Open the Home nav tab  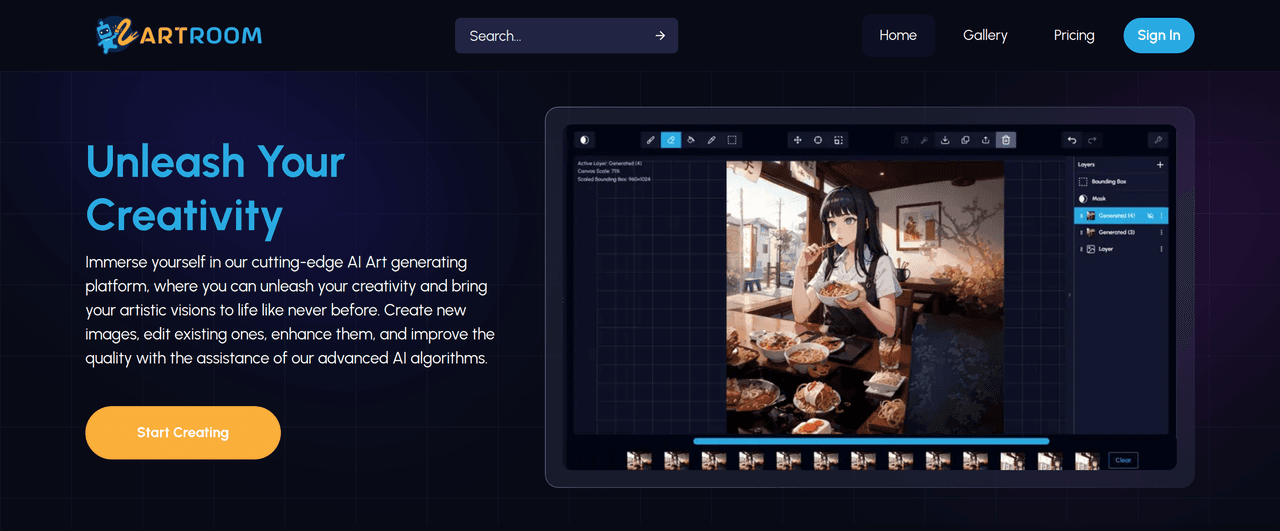point(898,36)
